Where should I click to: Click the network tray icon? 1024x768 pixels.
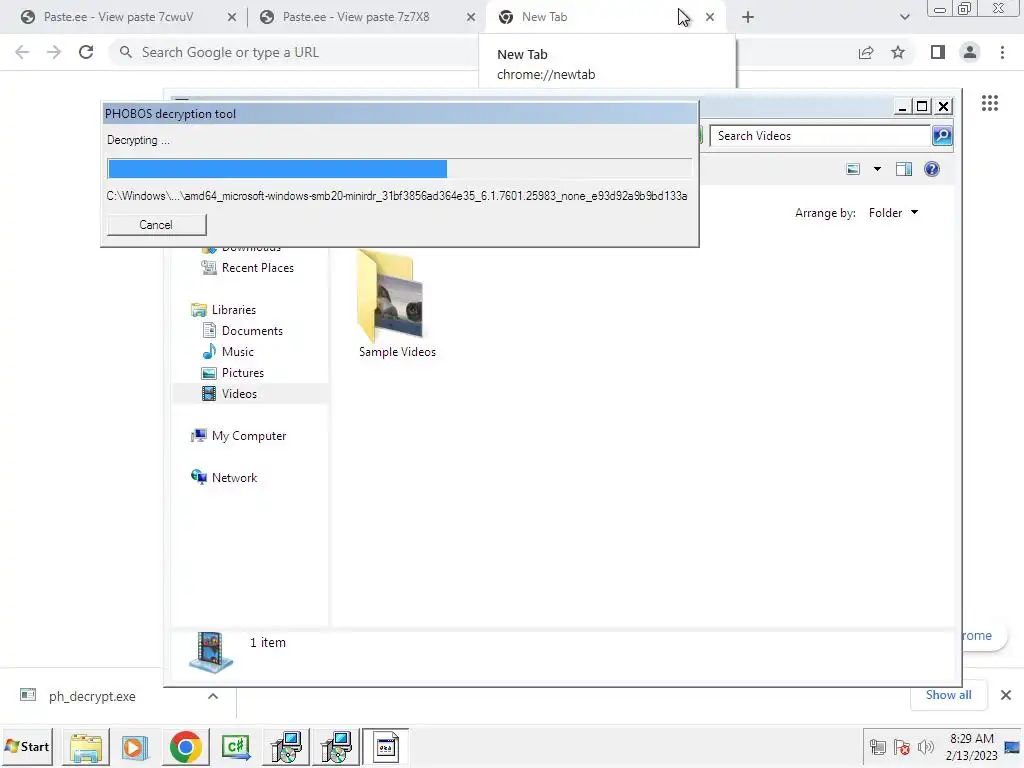878,746
